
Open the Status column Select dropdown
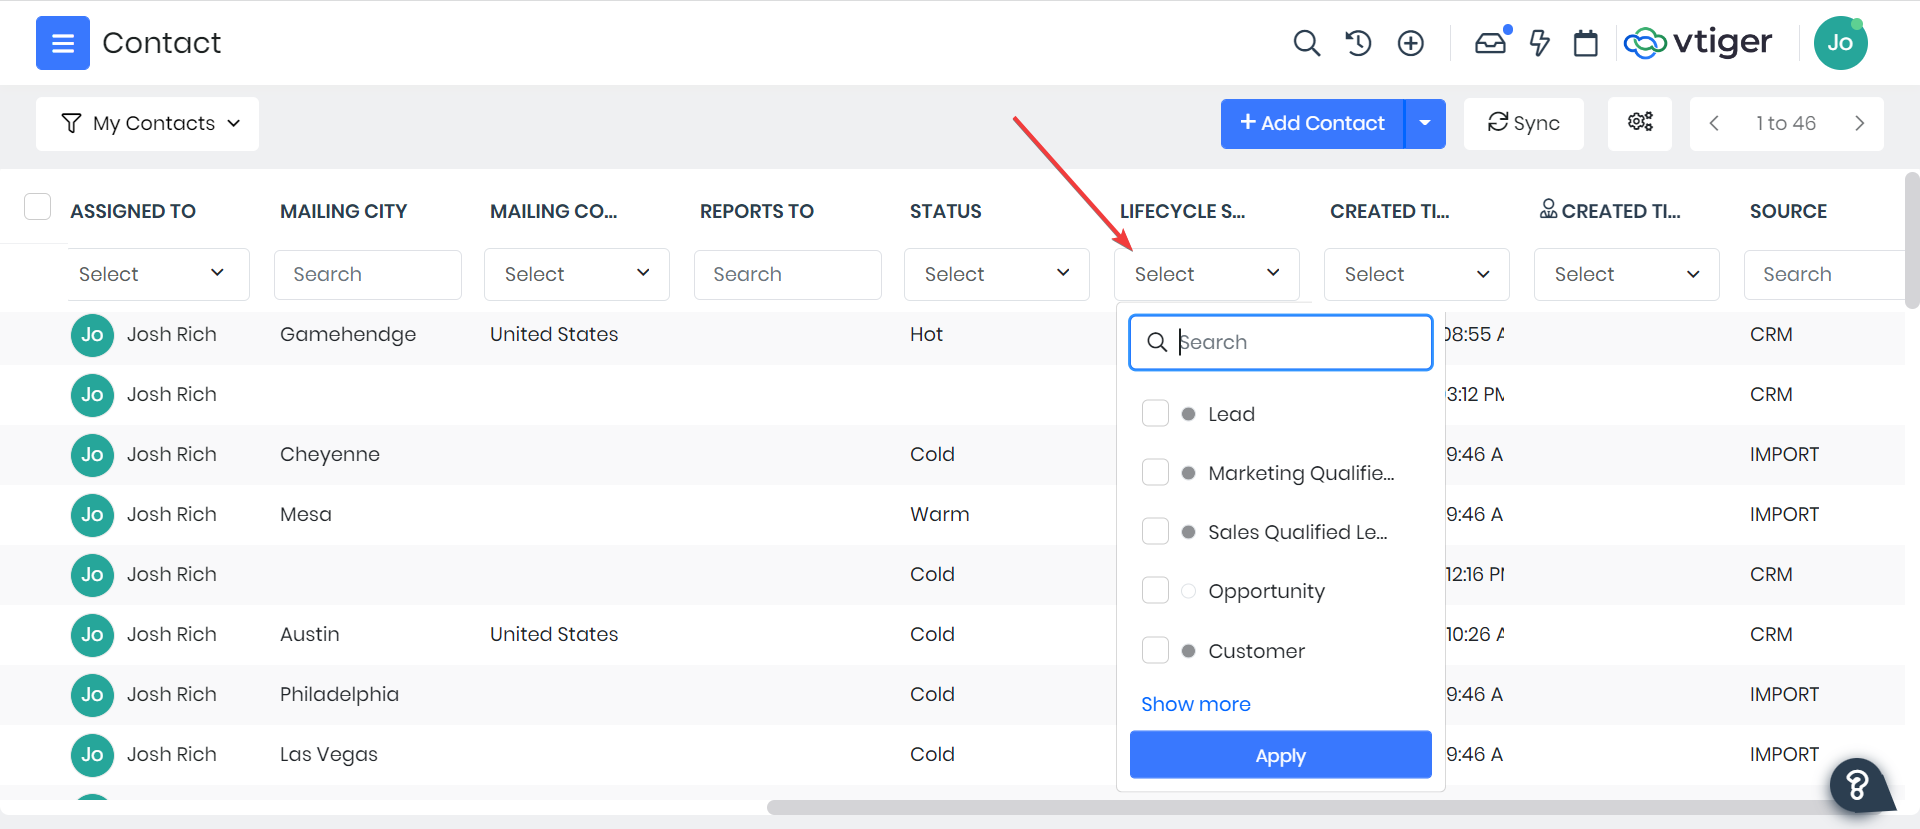coord(996,274)
